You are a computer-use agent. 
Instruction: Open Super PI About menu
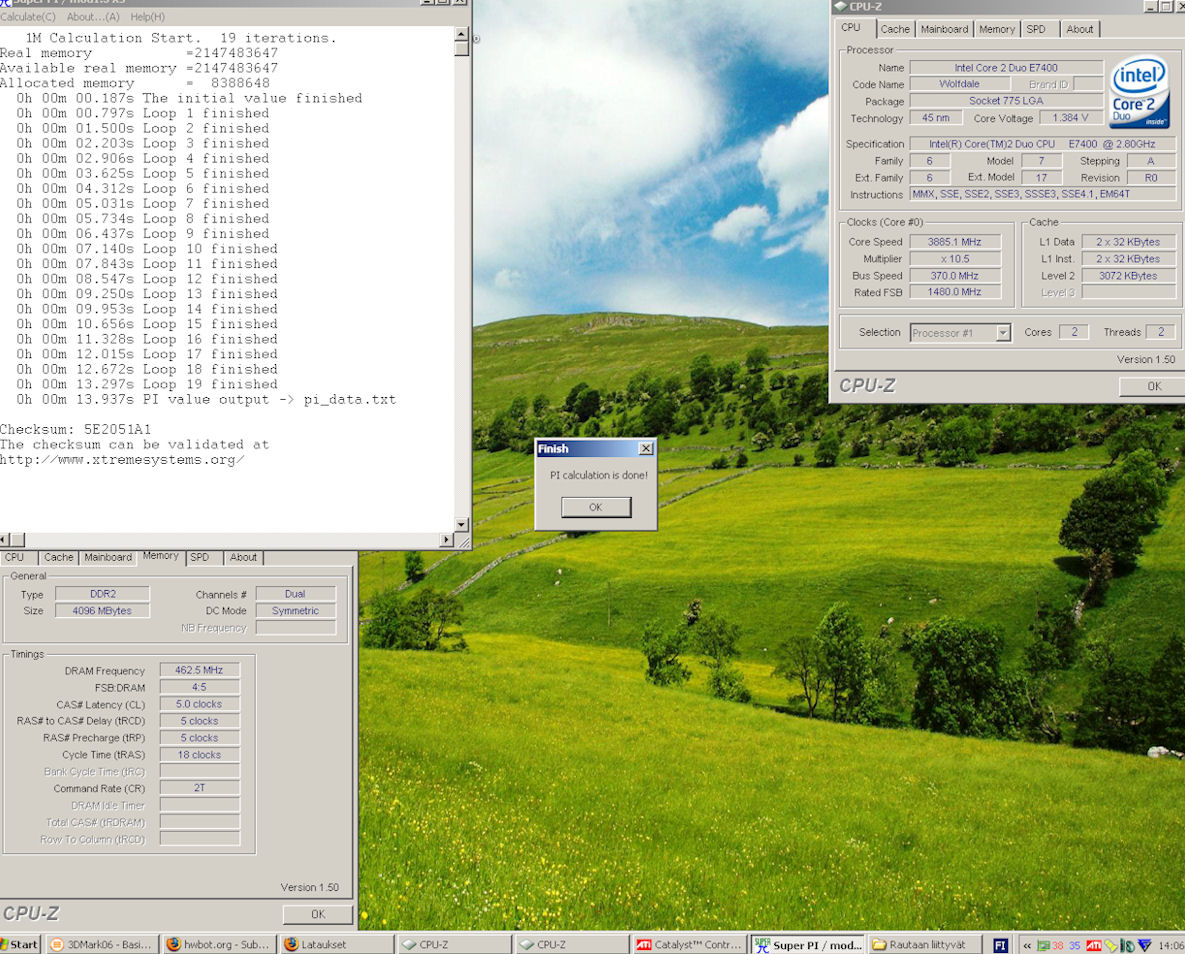tap(93, 17)
